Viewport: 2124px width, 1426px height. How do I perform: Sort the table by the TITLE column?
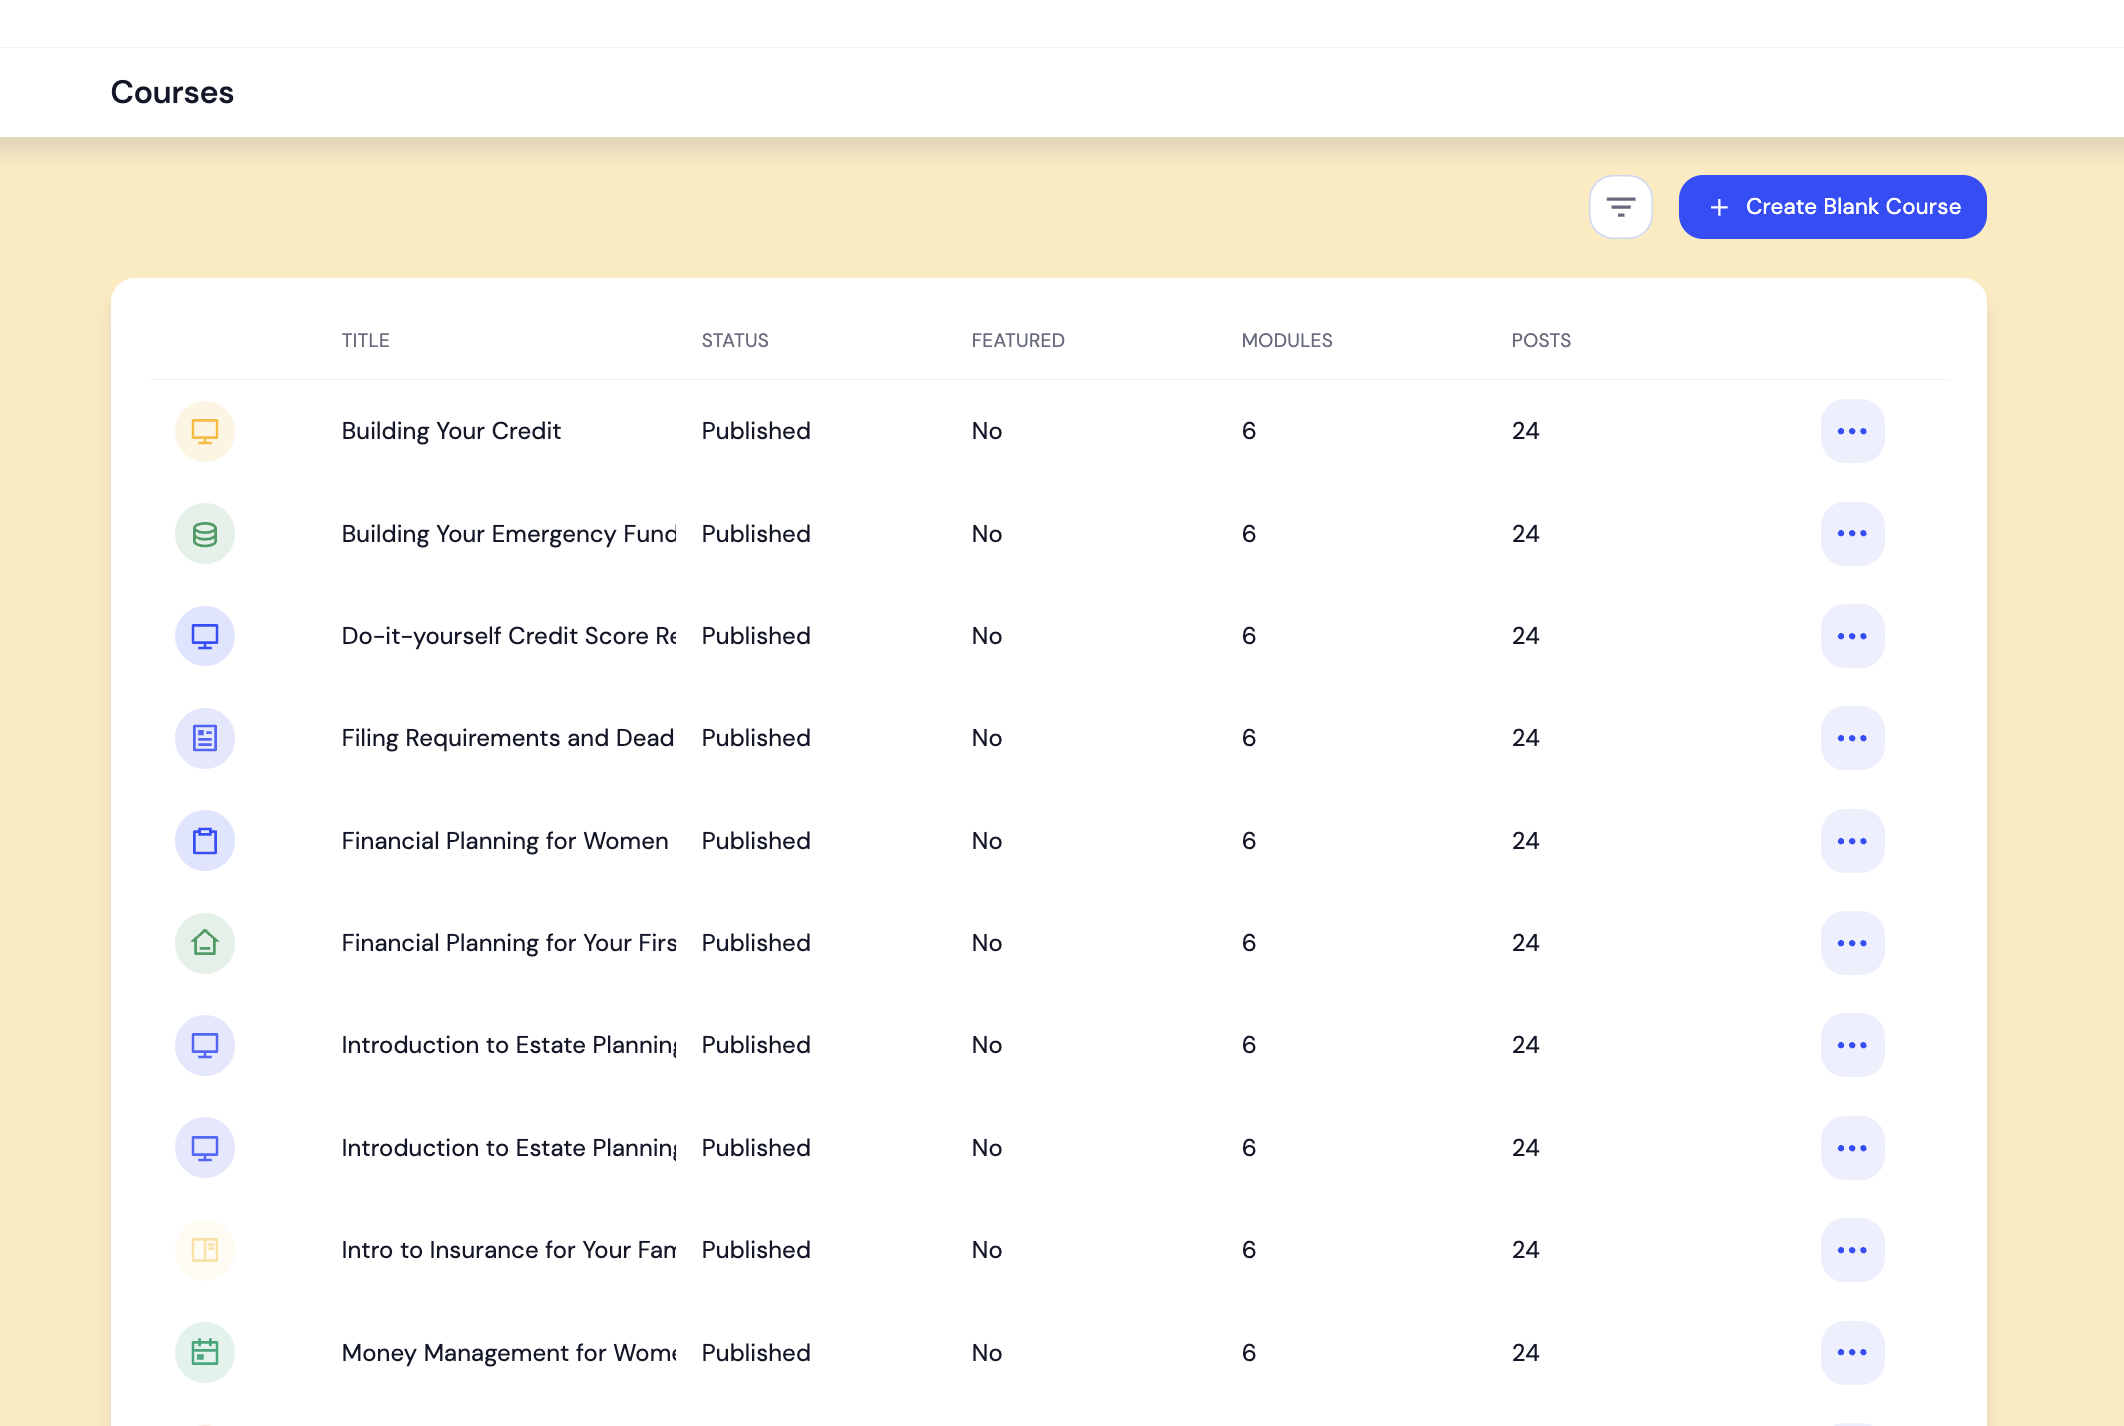click(365, 340)
